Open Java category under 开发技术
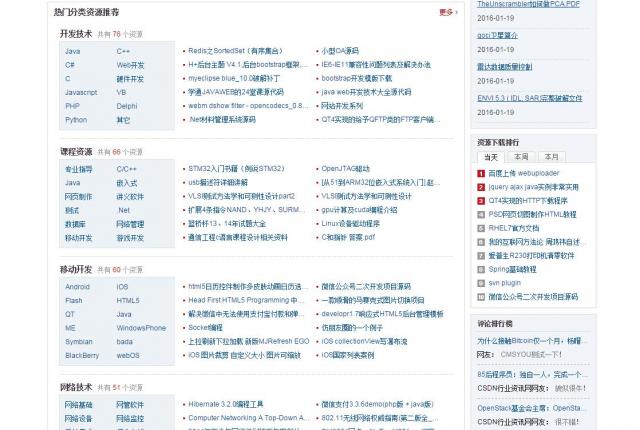The image size is (640, 430). coord(73,51)
